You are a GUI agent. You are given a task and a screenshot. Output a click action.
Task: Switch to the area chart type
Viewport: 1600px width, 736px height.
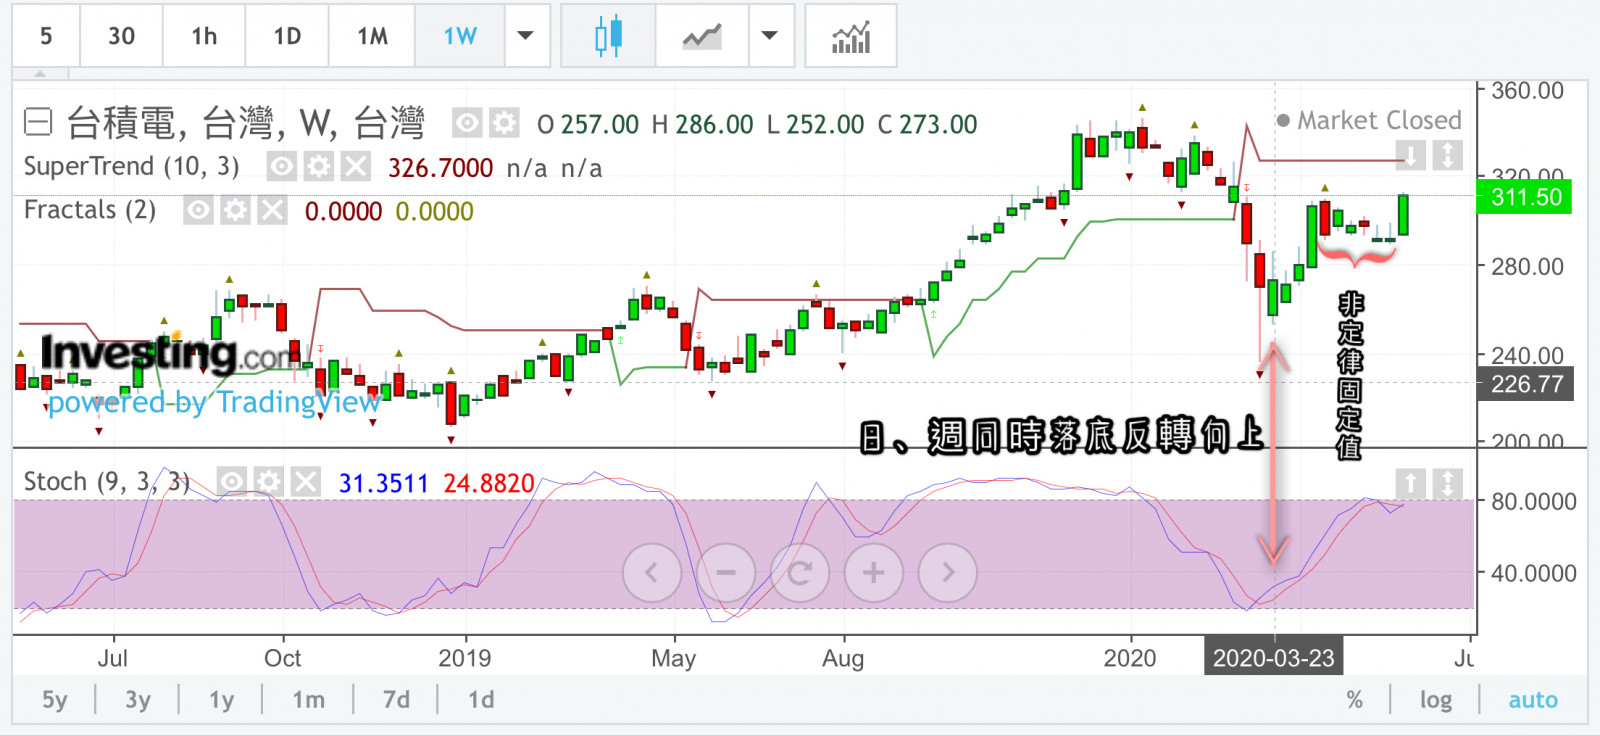tap(701, 36)
